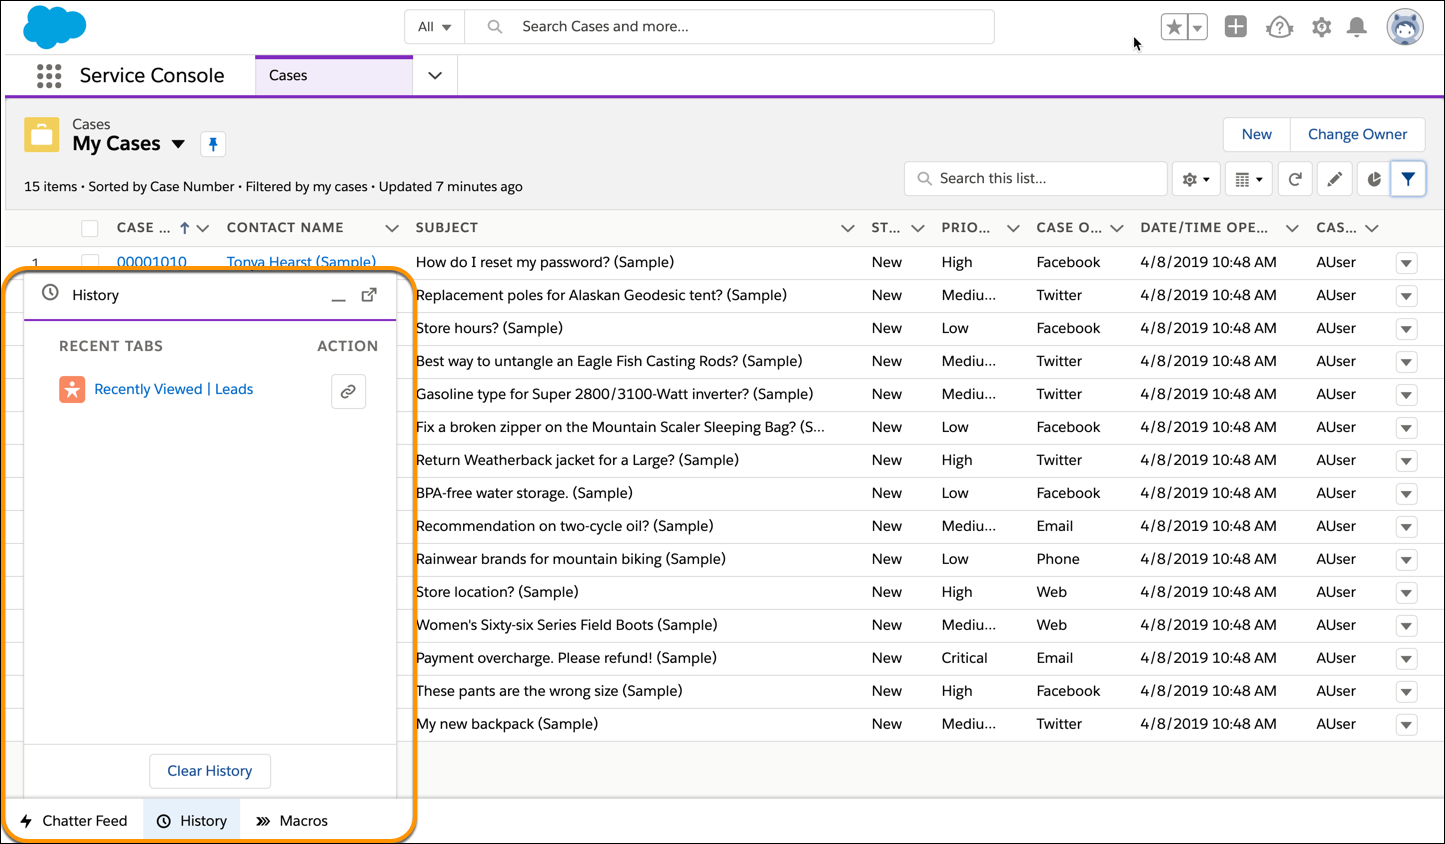
Task: Open Contact Name column menu chevron
Action: coord(392,229)
